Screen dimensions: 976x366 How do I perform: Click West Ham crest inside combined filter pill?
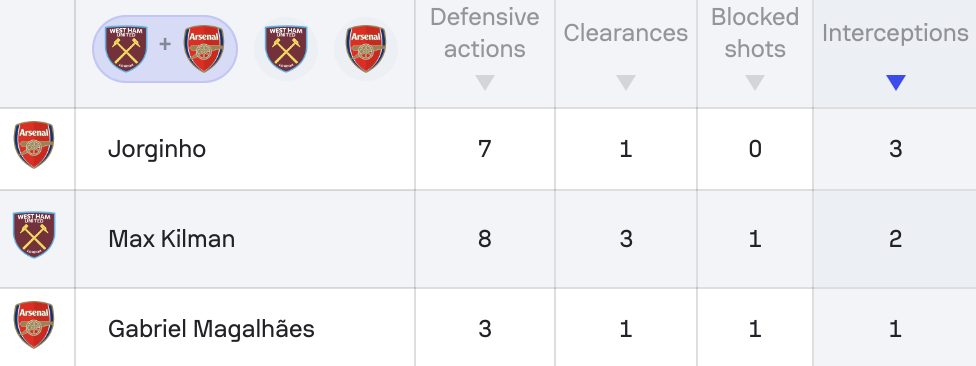(x=126, y=49)
